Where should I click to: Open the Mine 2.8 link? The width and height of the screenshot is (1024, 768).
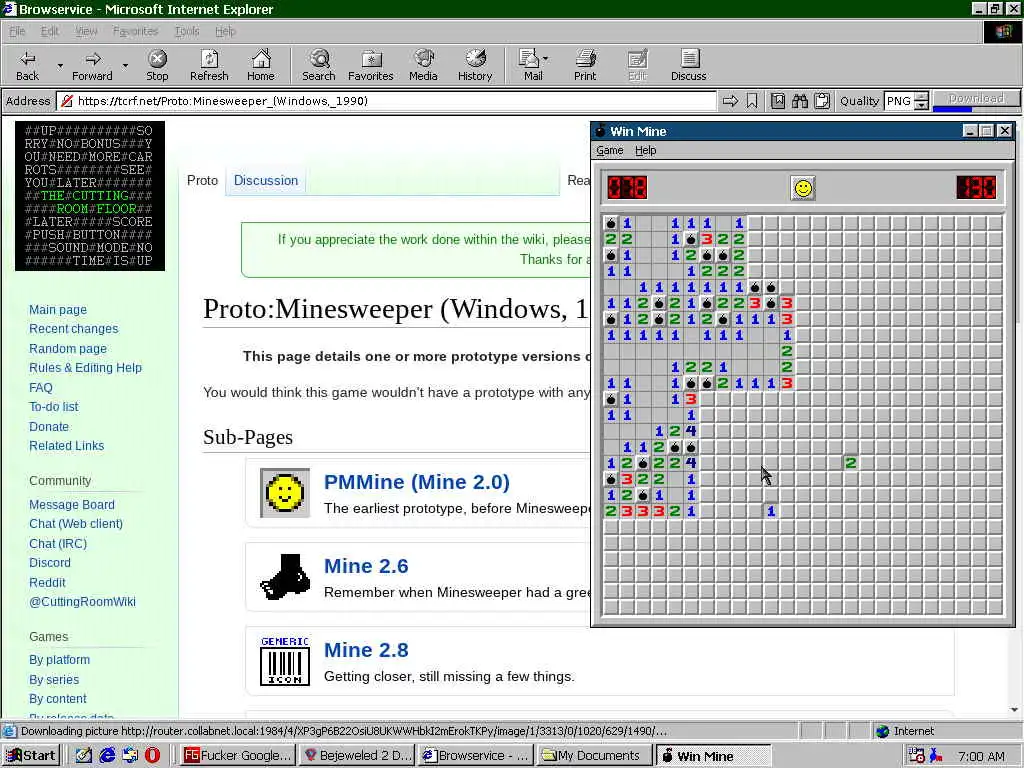(x=366, y=650)
